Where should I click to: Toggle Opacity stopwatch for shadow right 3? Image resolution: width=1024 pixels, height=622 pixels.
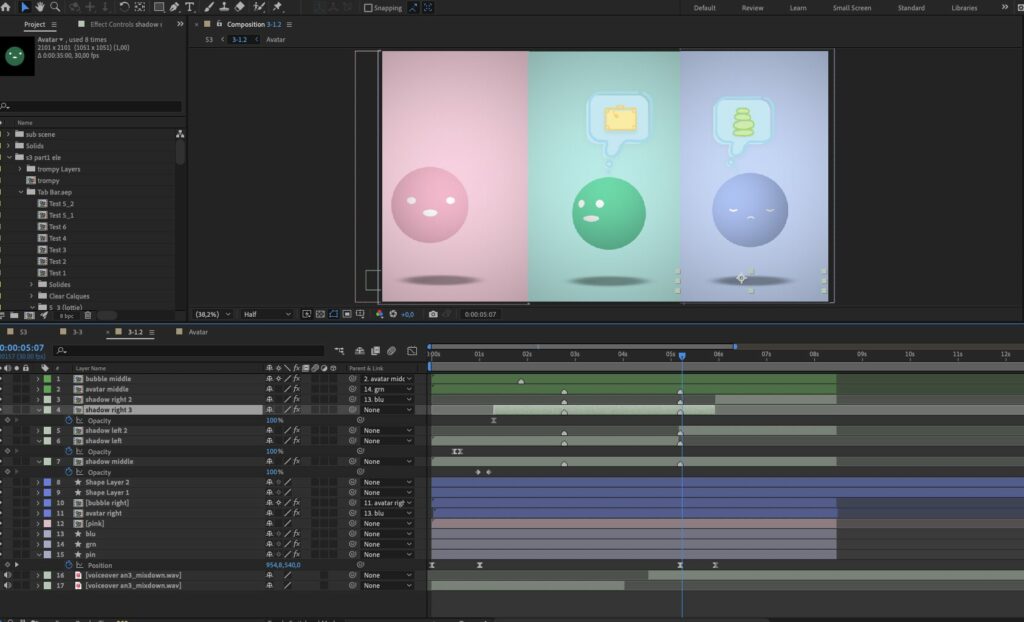pos(69,420)
